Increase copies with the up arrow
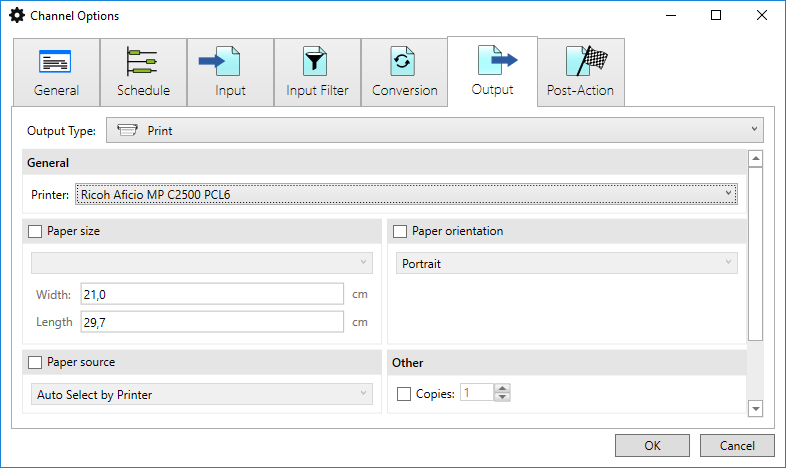Viewport: 786px width, 468px height. [502, 388]
